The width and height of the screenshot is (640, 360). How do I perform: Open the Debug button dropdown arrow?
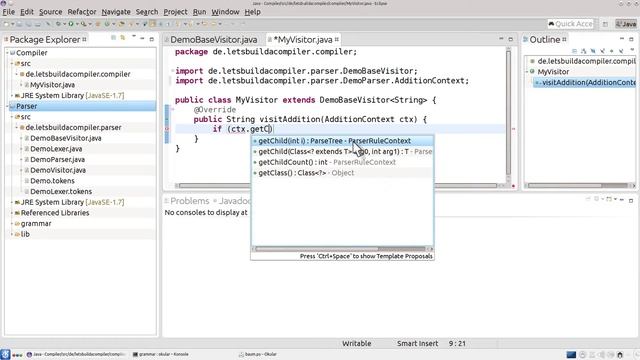(x=64, y=24)
